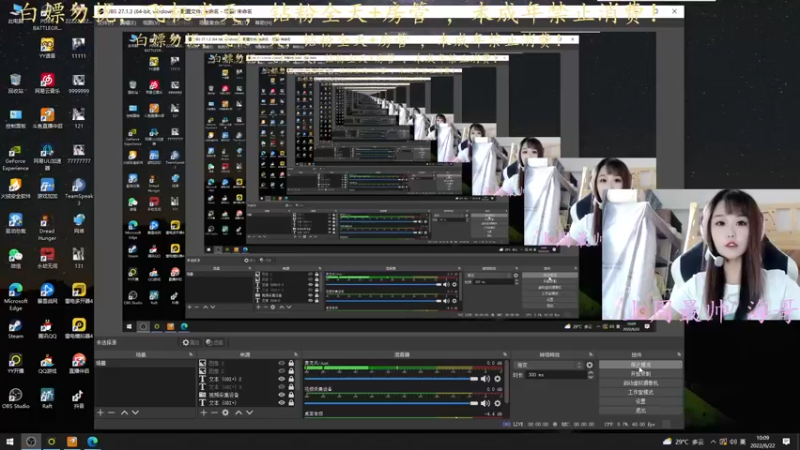
Task: Open OBS Studio desktop shortcut
Action: click(x=15, y=398)
